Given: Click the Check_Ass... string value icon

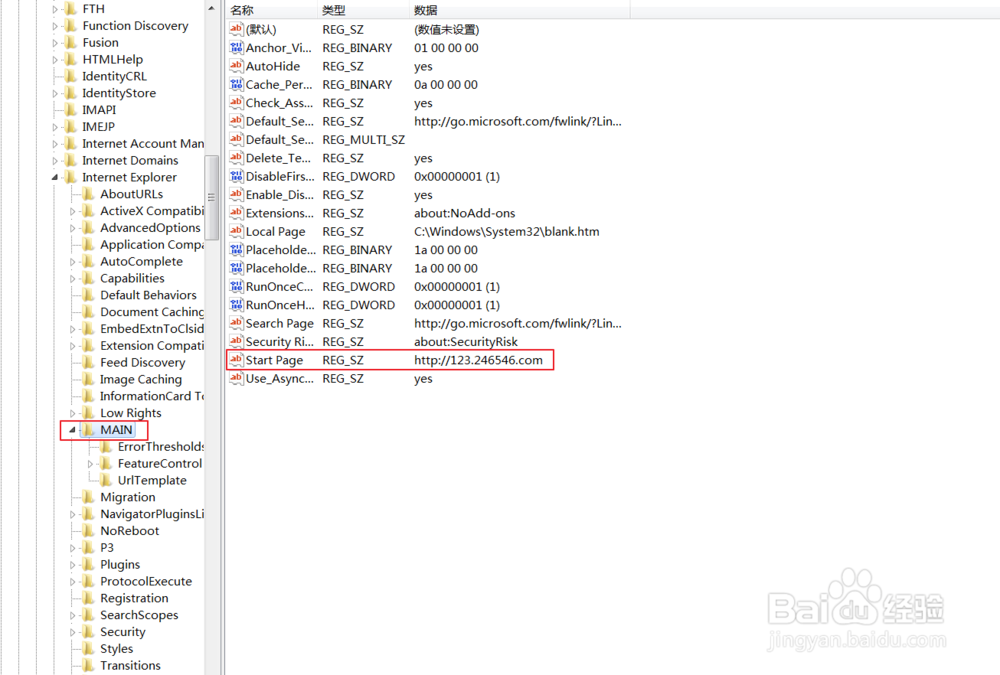Looking at the screenshot, I should [236, 103].
